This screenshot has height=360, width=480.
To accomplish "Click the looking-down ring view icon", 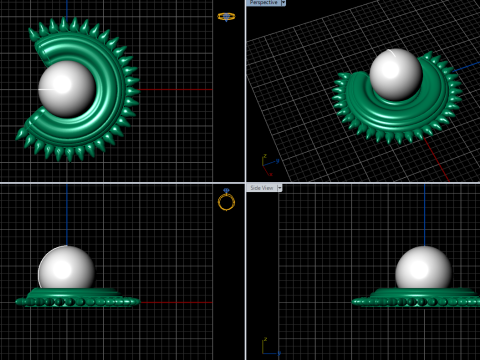I will [226, 17].
